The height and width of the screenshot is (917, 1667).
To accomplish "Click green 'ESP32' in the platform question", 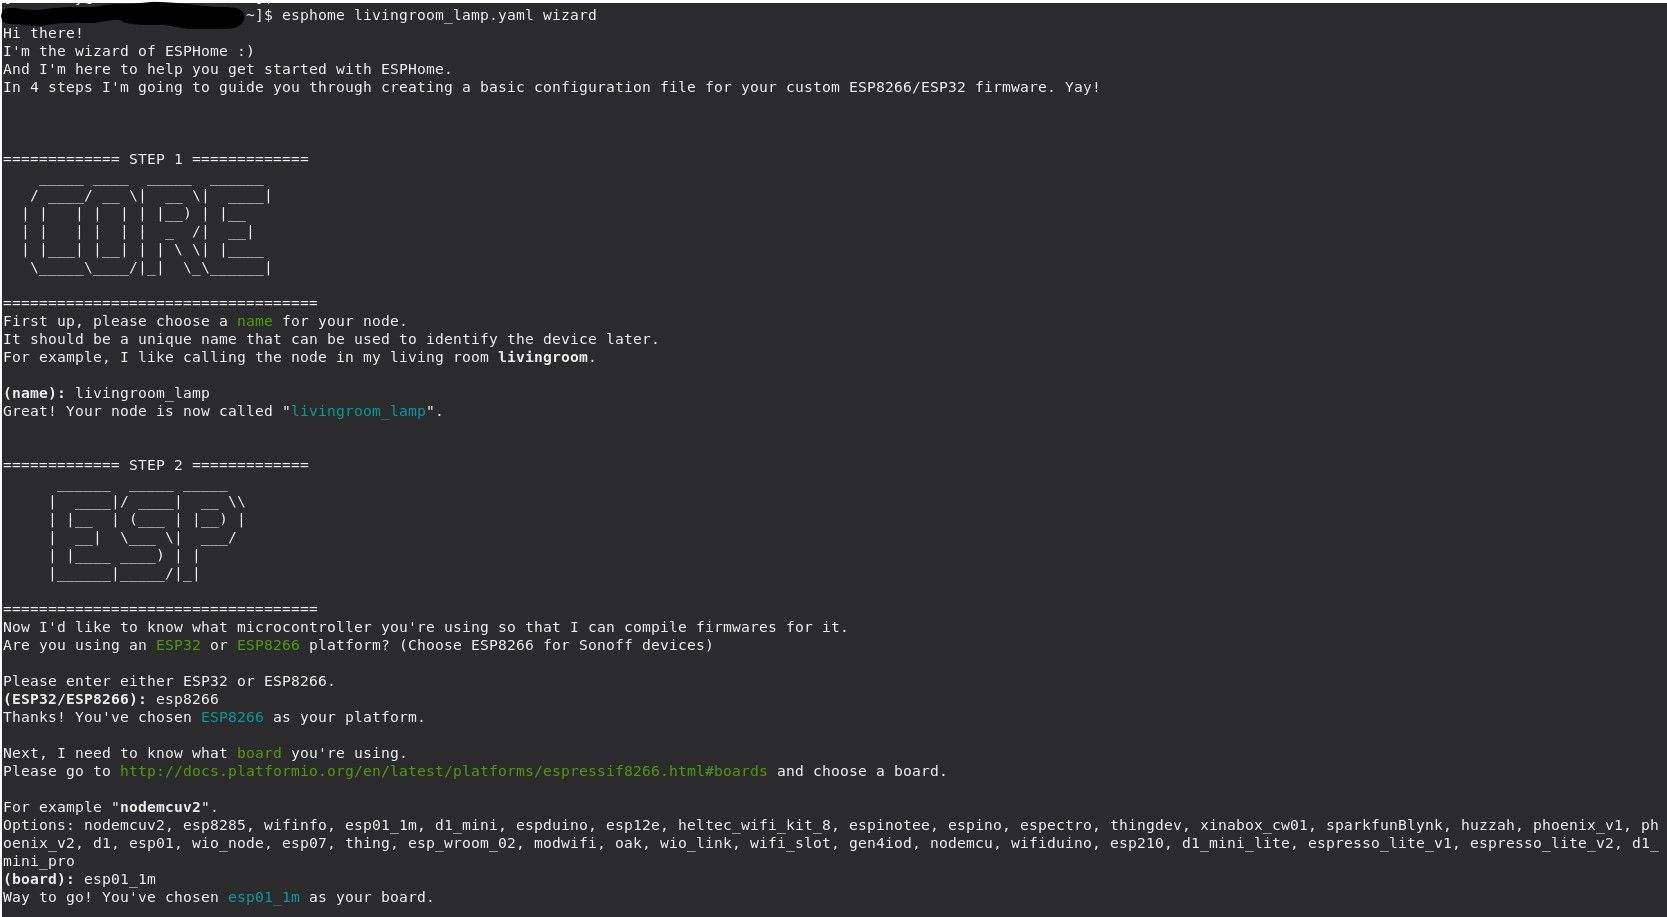I will pyautogui.click(x=178, y=645).
